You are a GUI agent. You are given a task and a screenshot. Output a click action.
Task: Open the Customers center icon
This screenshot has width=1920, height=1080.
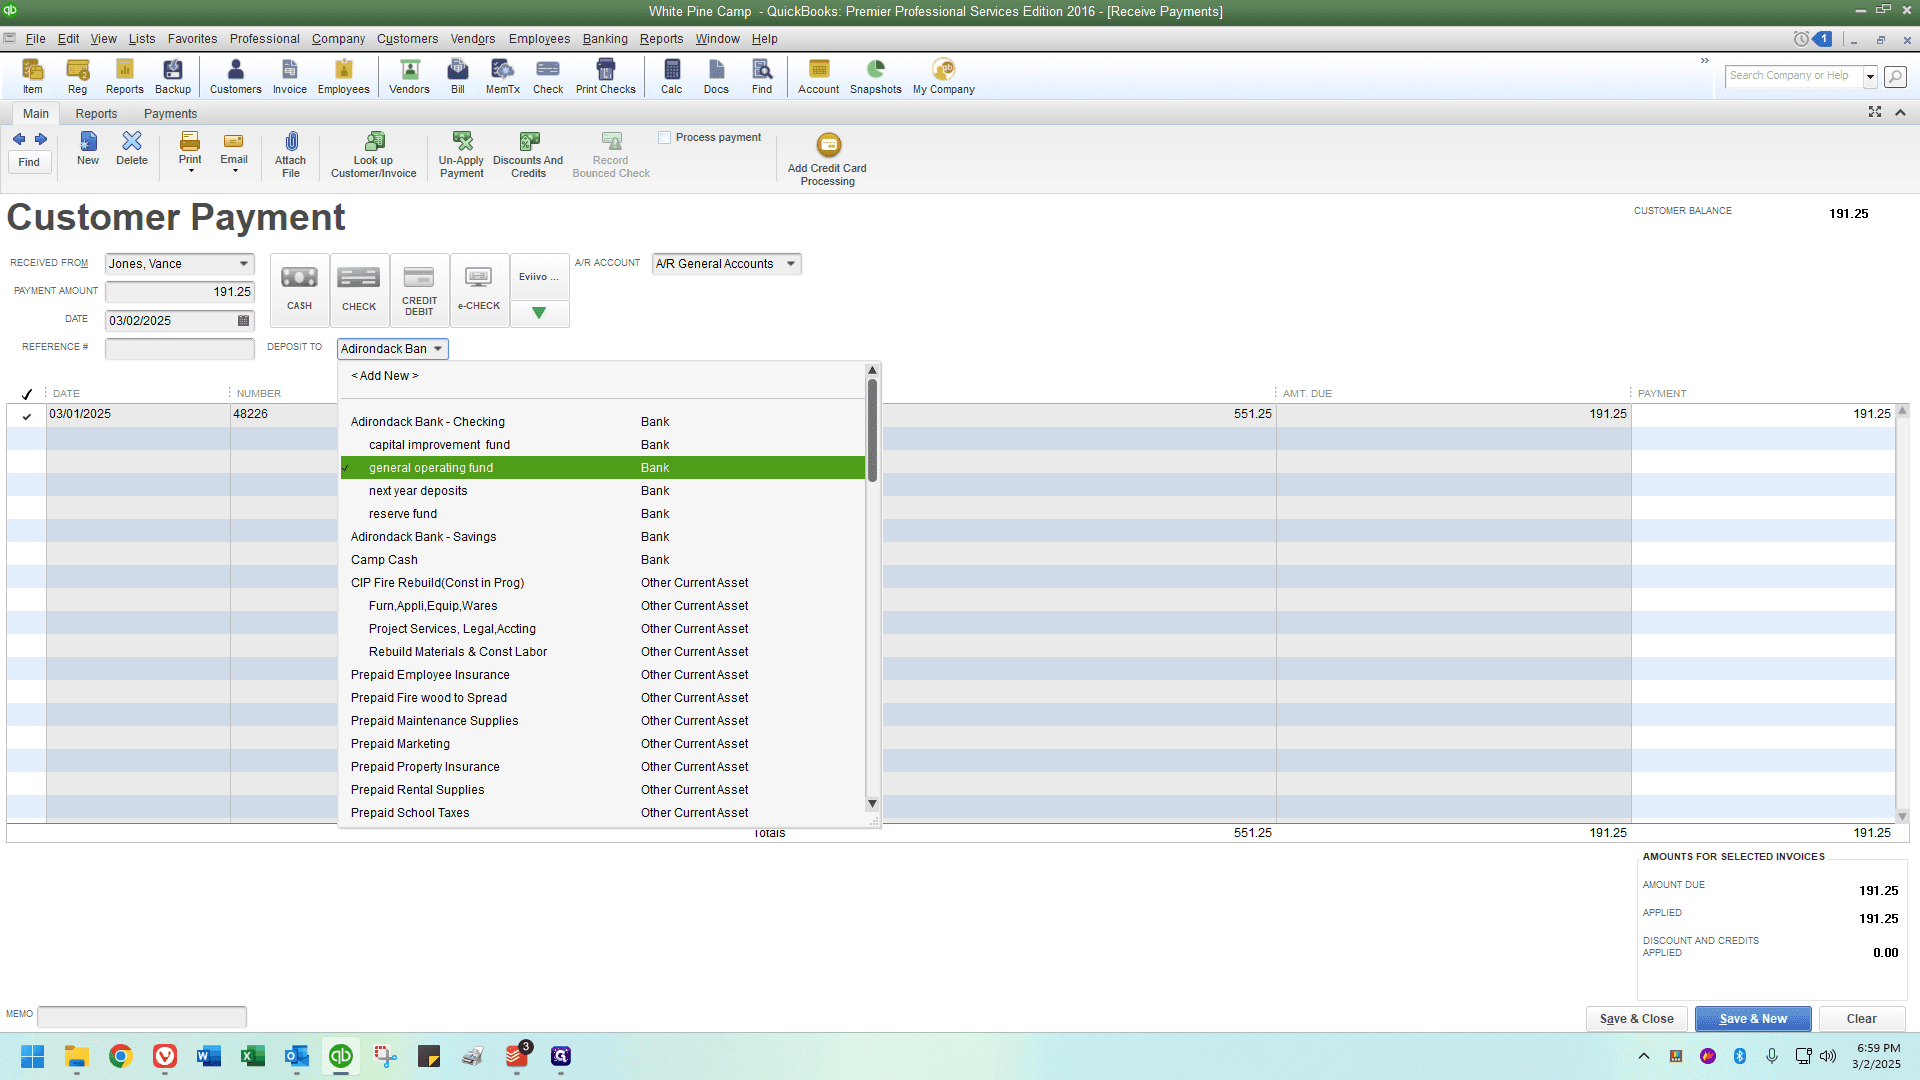[236, 76]
